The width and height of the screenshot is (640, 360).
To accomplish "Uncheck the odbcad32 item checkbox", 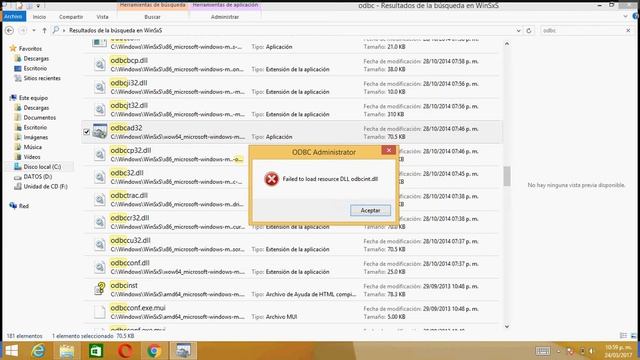I will pos(87,132).
